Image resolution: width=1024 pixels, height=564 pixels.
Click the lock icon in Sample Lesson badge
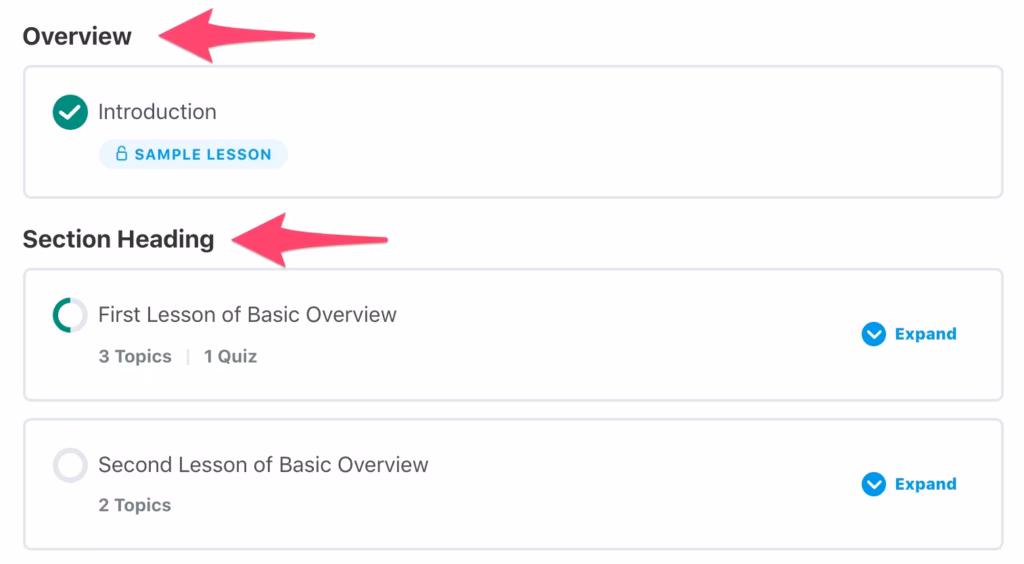[x=121, y=154]
